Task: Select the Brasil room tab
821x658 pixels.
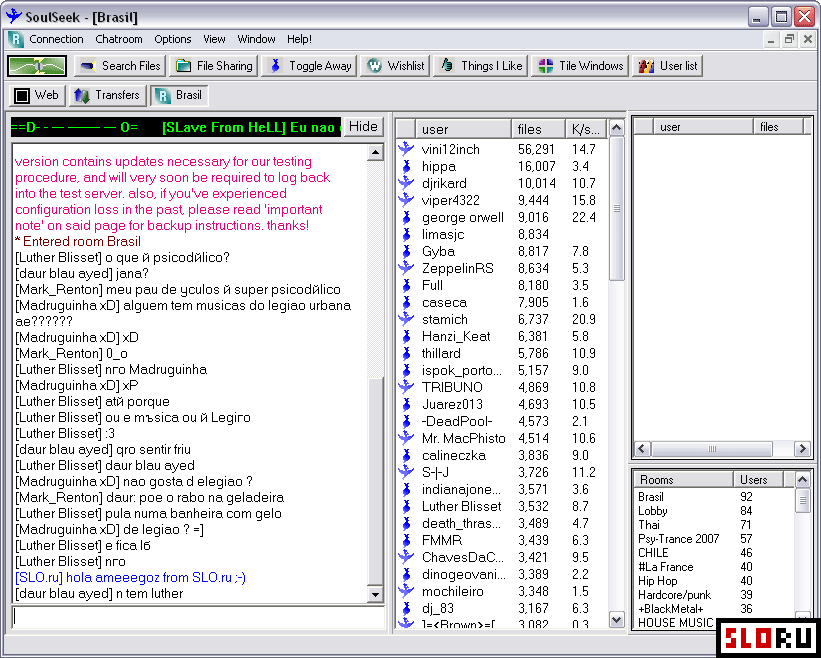Action: tap(179, 95)
